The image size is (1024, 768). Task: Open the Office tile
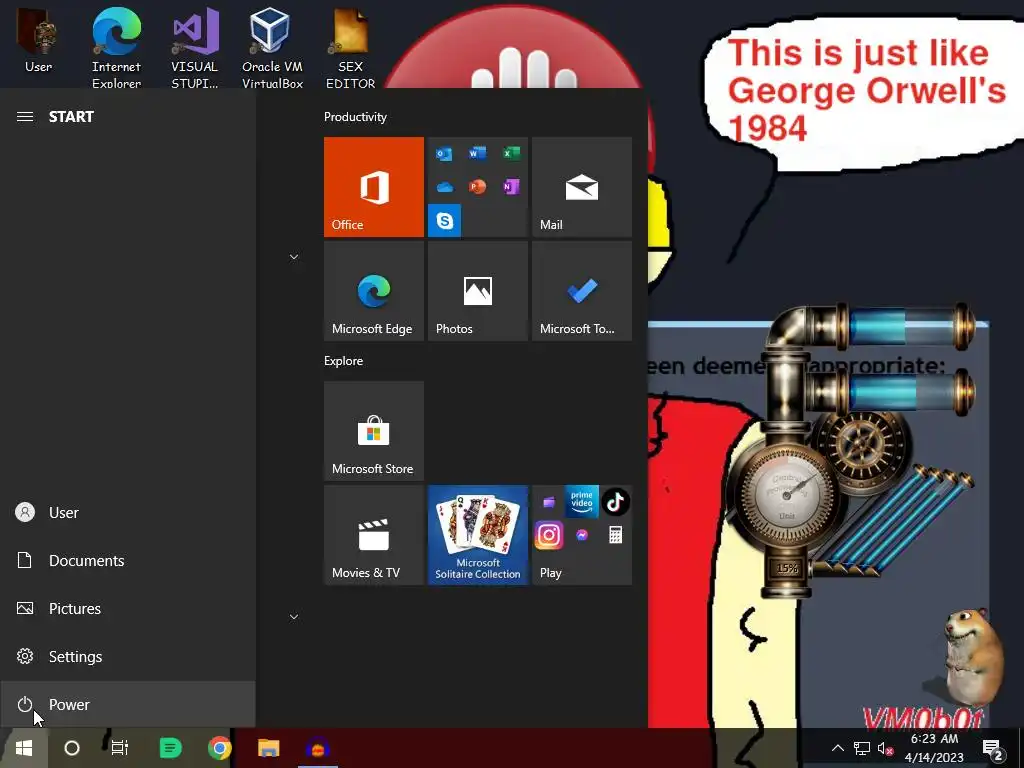click(x=374, y=187)
